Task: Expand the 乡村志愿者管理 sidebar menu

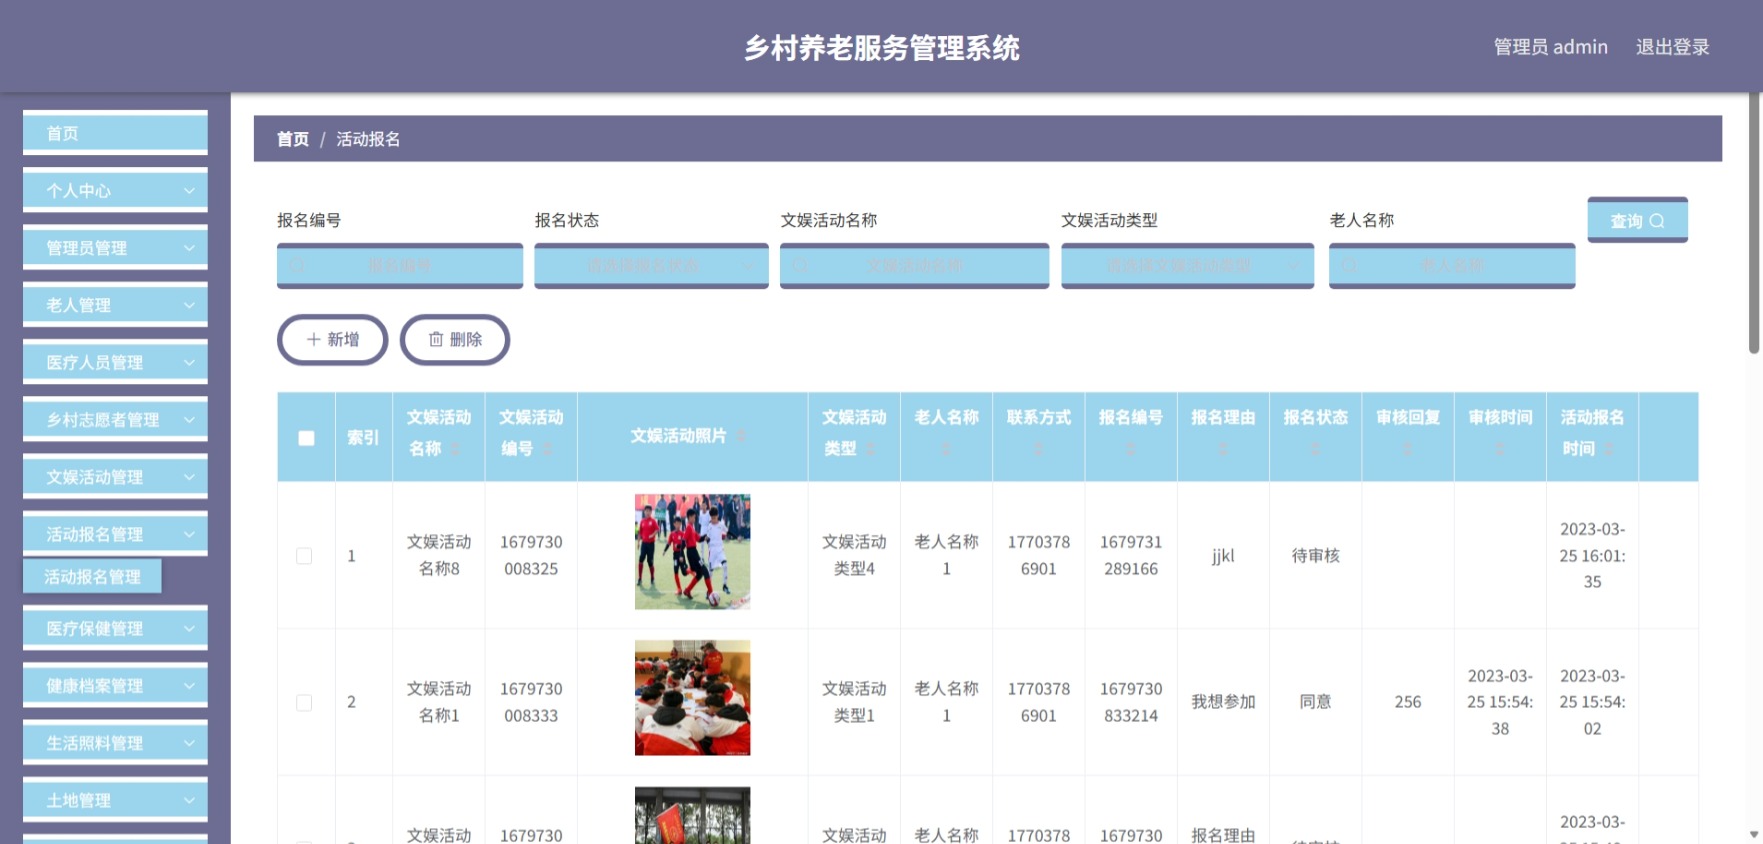Action: point(115,419)
